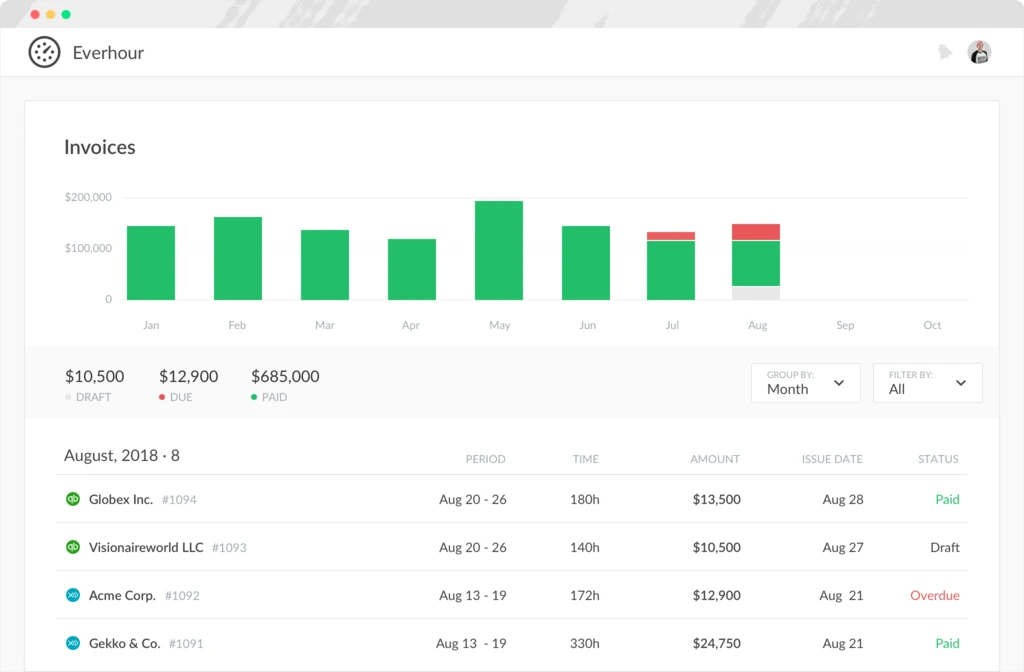1024x672 pixels.
Task: Click the notification flag icon near the avatar
Action: tap(945, 52)
